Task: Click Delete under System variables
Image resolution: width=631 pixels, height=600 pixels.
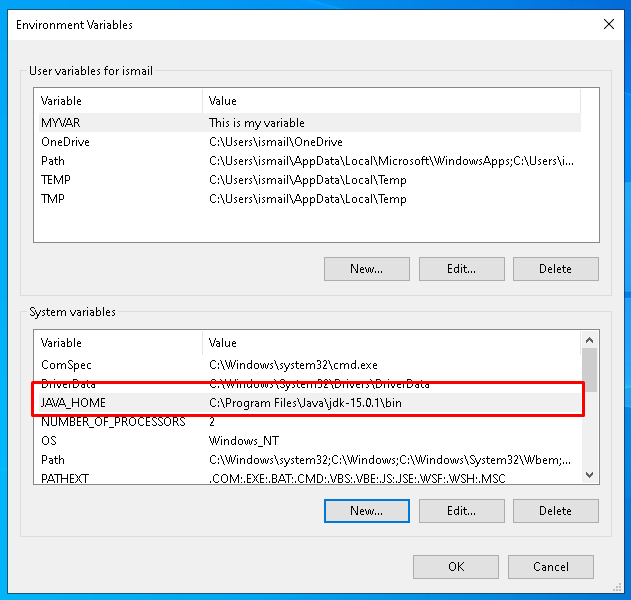Action: [555, 511]
